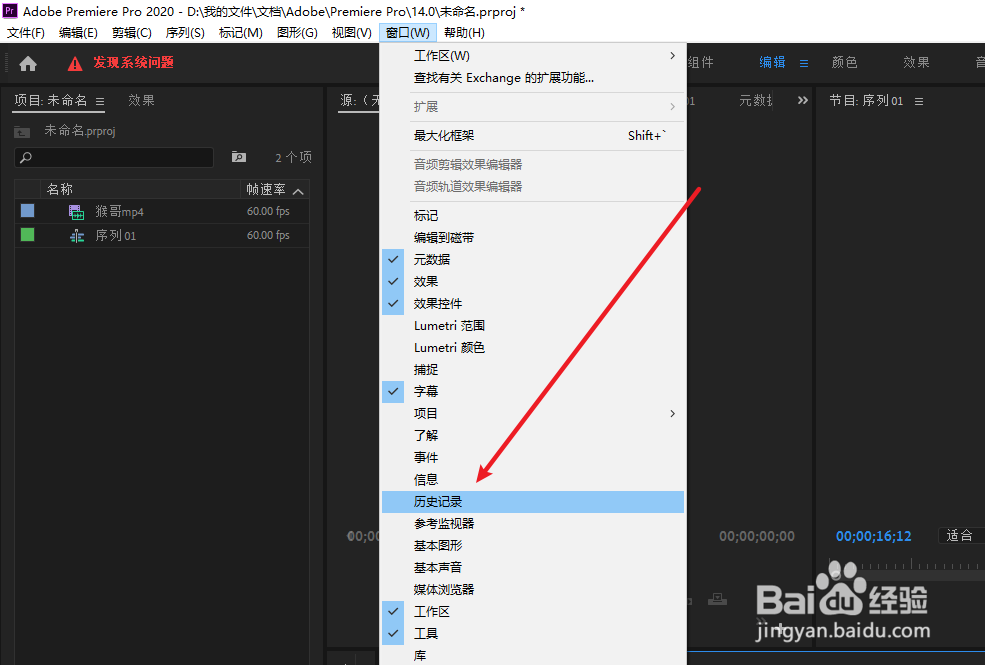Open the 剪辑(C) menu
Image resolution: width=985 pixels, height=665 pixels.
[132, 33]
